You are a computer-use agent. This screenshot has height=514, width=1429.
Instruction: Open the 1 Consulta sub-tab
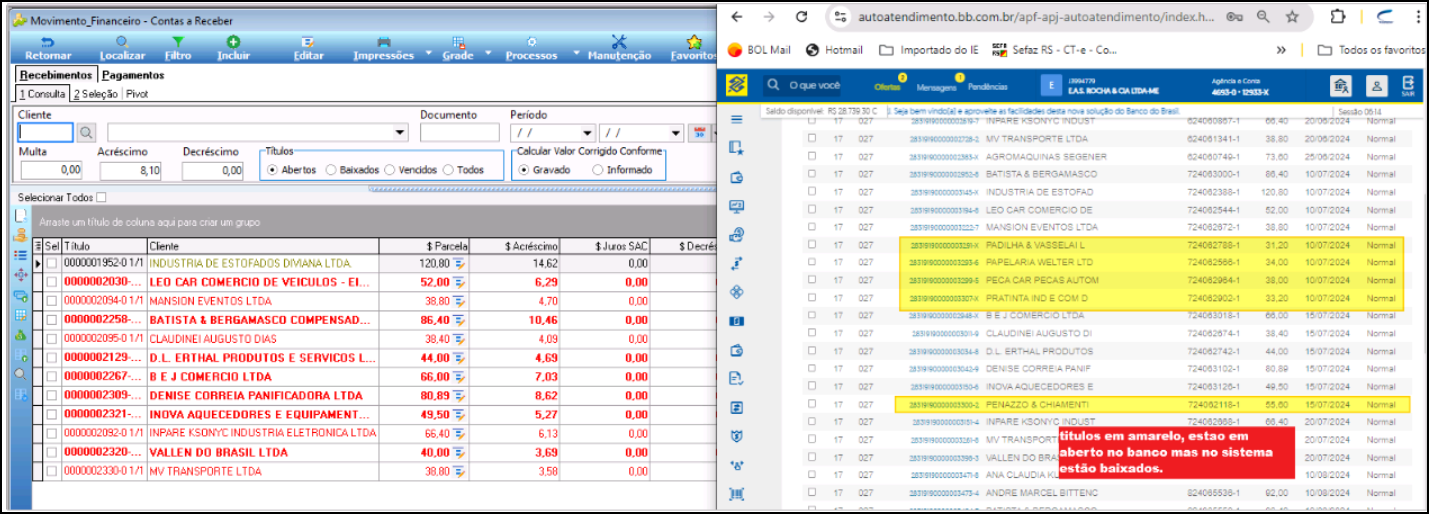pyautogui.click(x=43, y=93)
